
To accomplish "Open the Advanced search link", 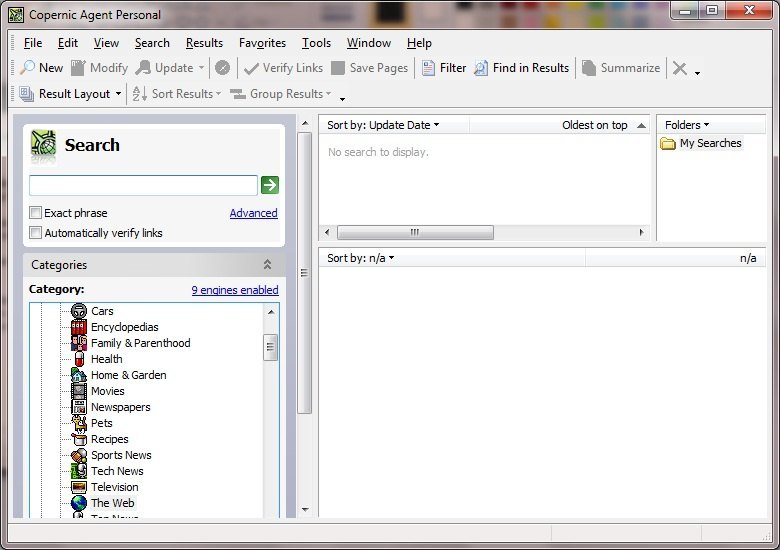I will click(254, 213).
